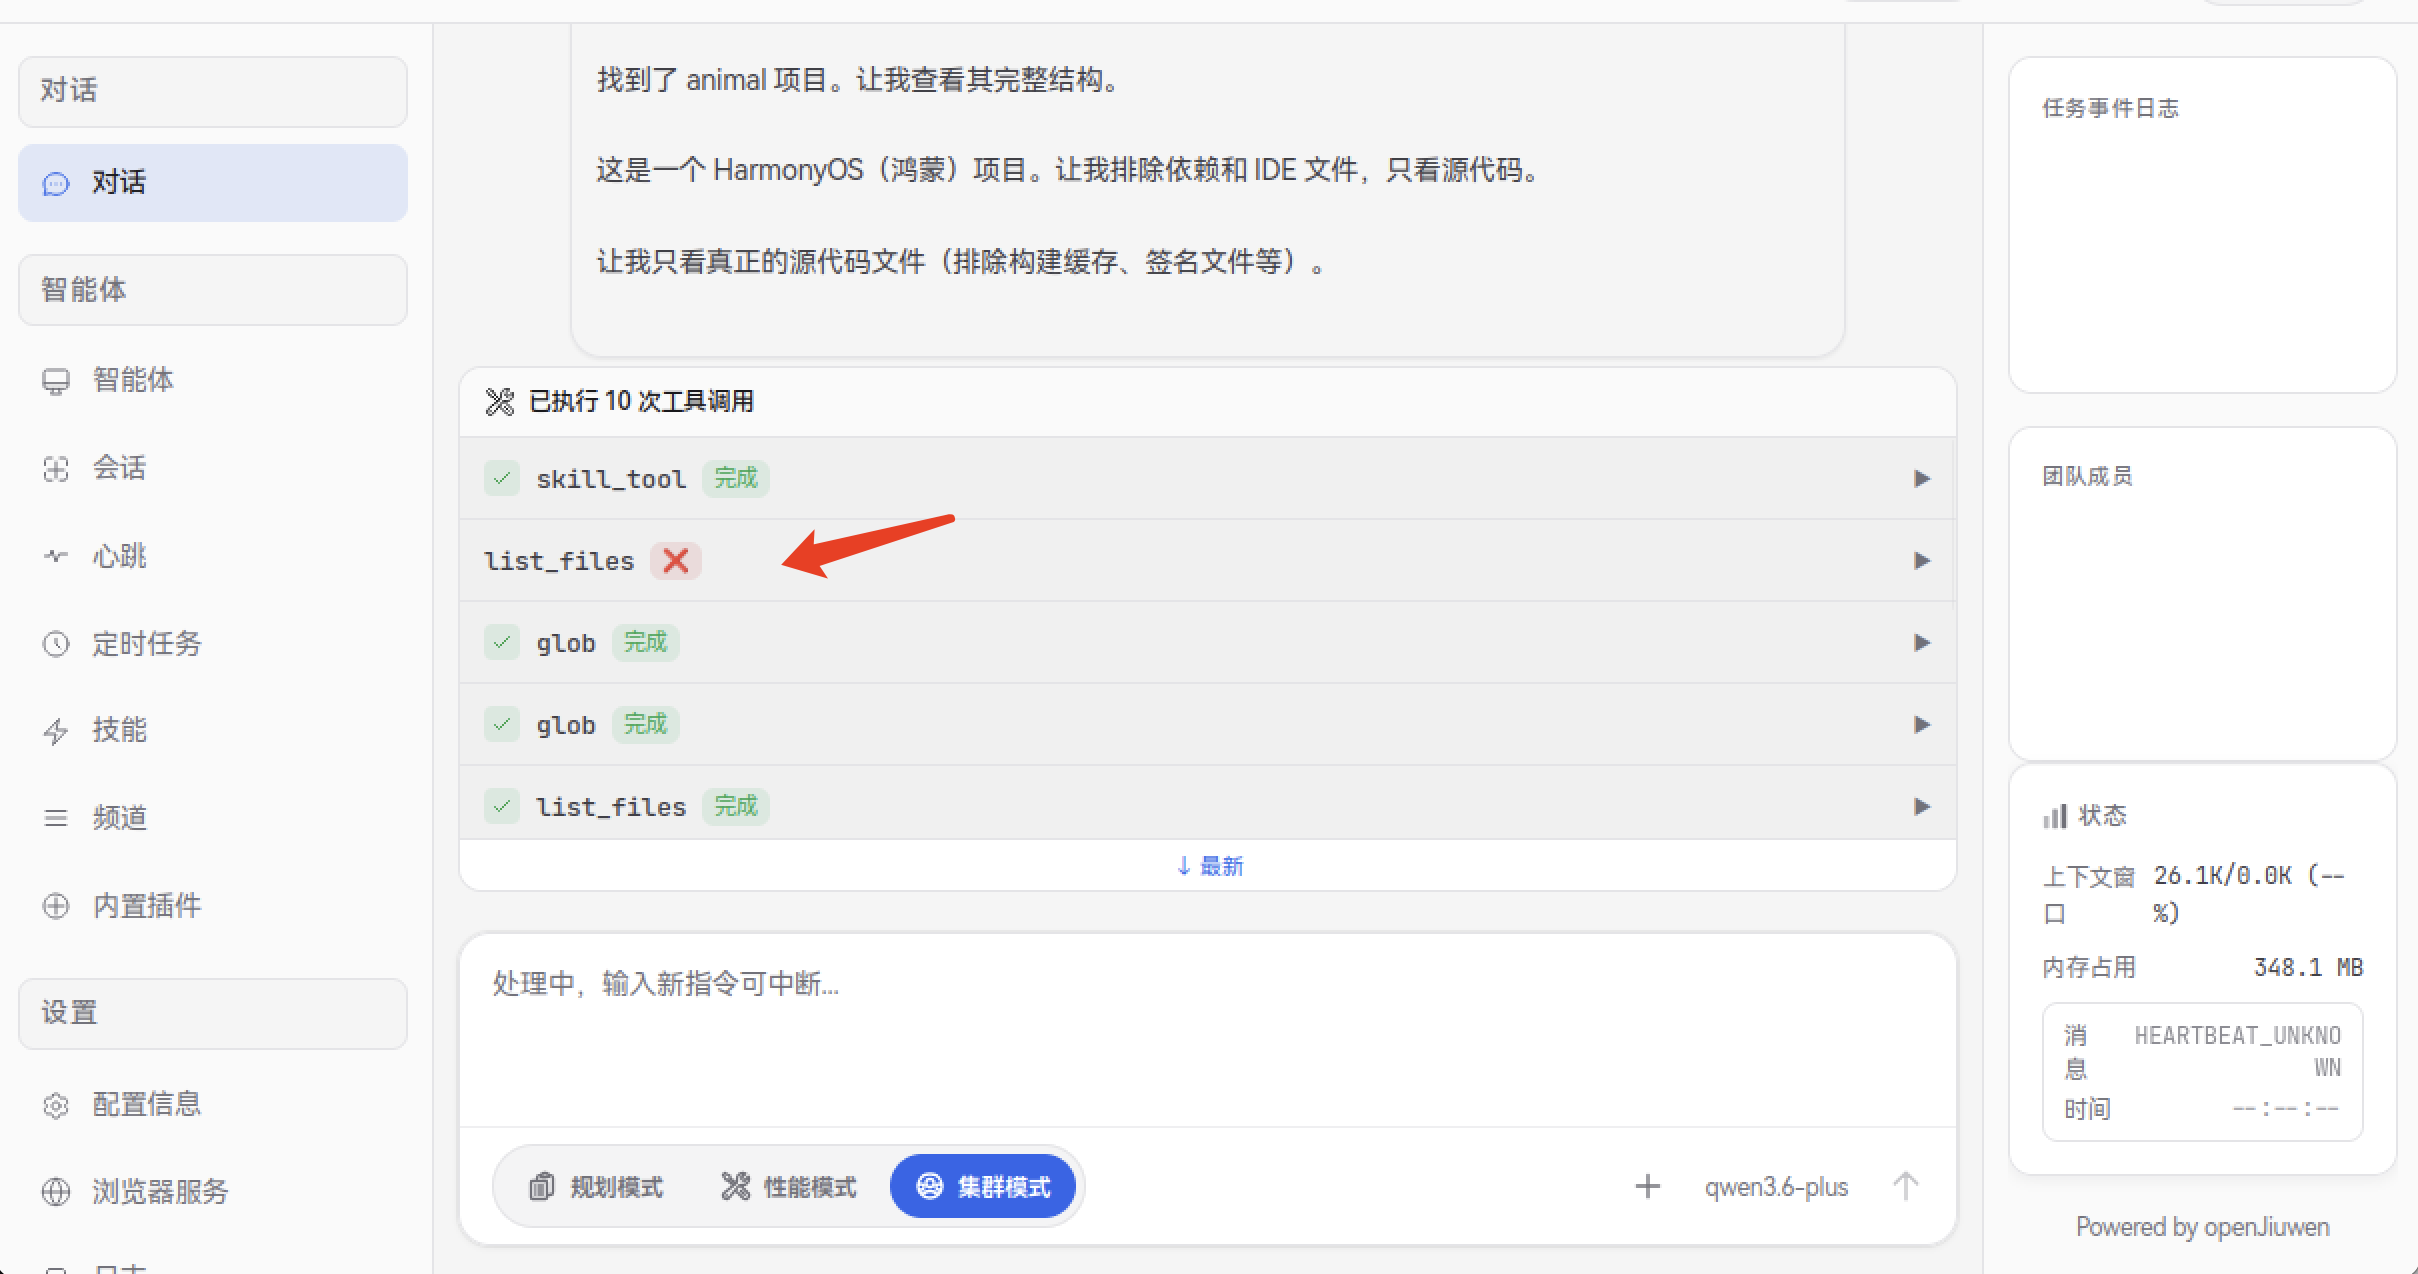The width and height of the screenshot is (2418, 1274).
Task: Open the 配置信息 configuration page
Action: pyautogui.click(x=212, y=1104)
